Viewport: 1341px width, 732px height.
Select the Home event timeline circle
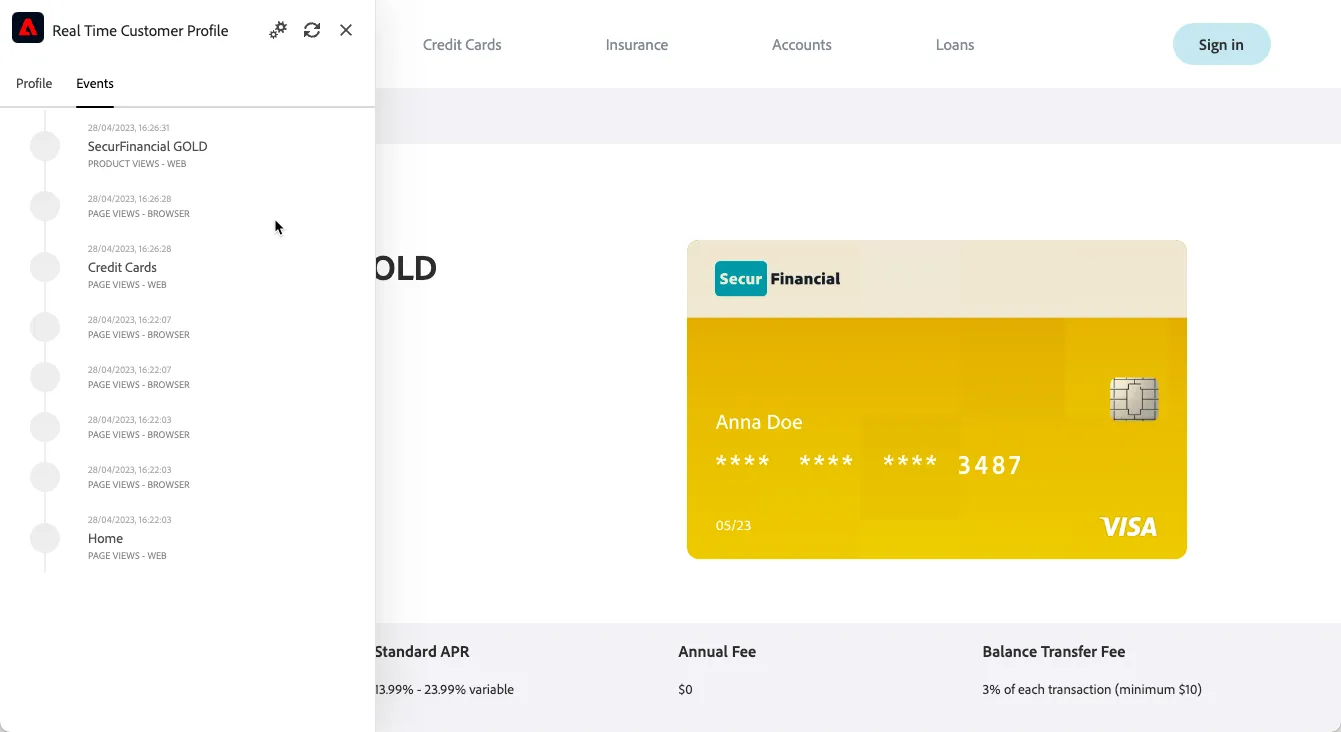[45, 538]
